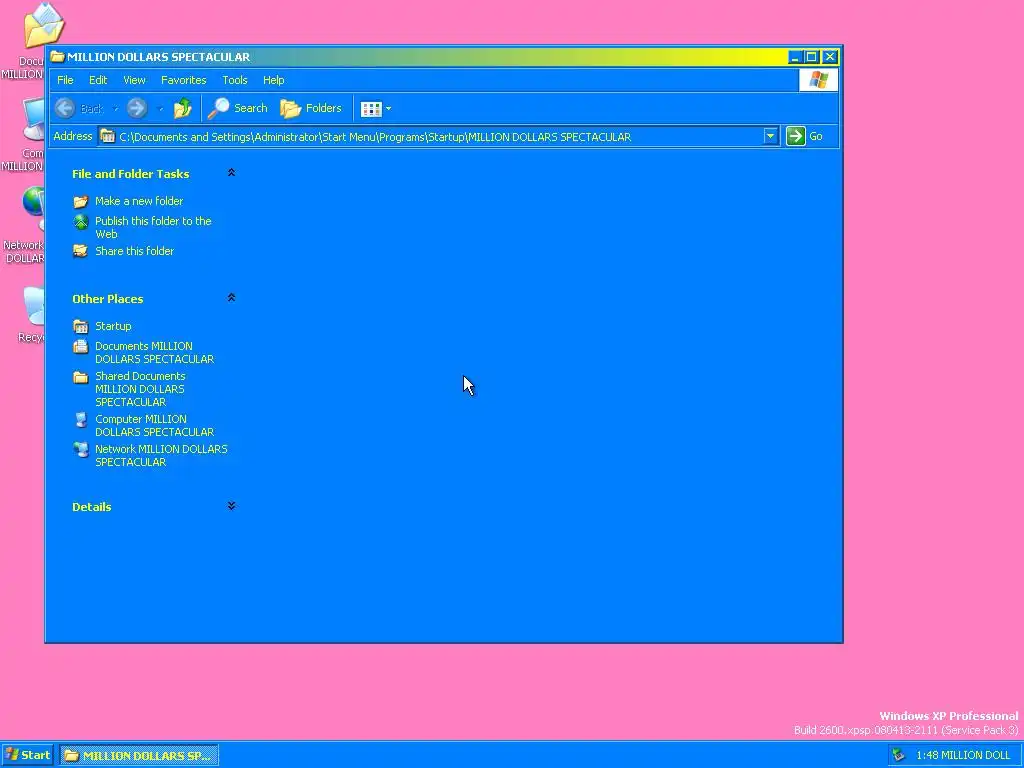Open Shared Documents MILLION DOLLARS SPECTACULAR link
This screenshot has width=1024, height=768.
pyautogui.click(x=140, y=389)
